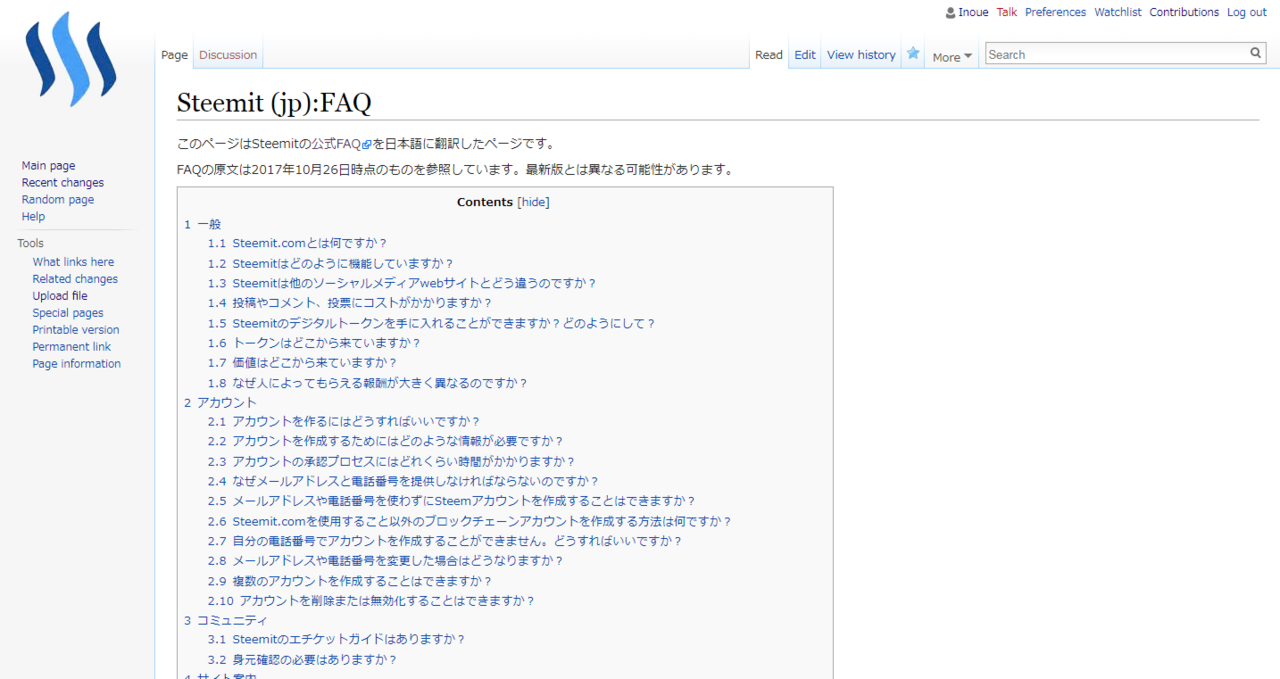
Task: Jump to contents section 1 一般
Action: click(202, 224)
